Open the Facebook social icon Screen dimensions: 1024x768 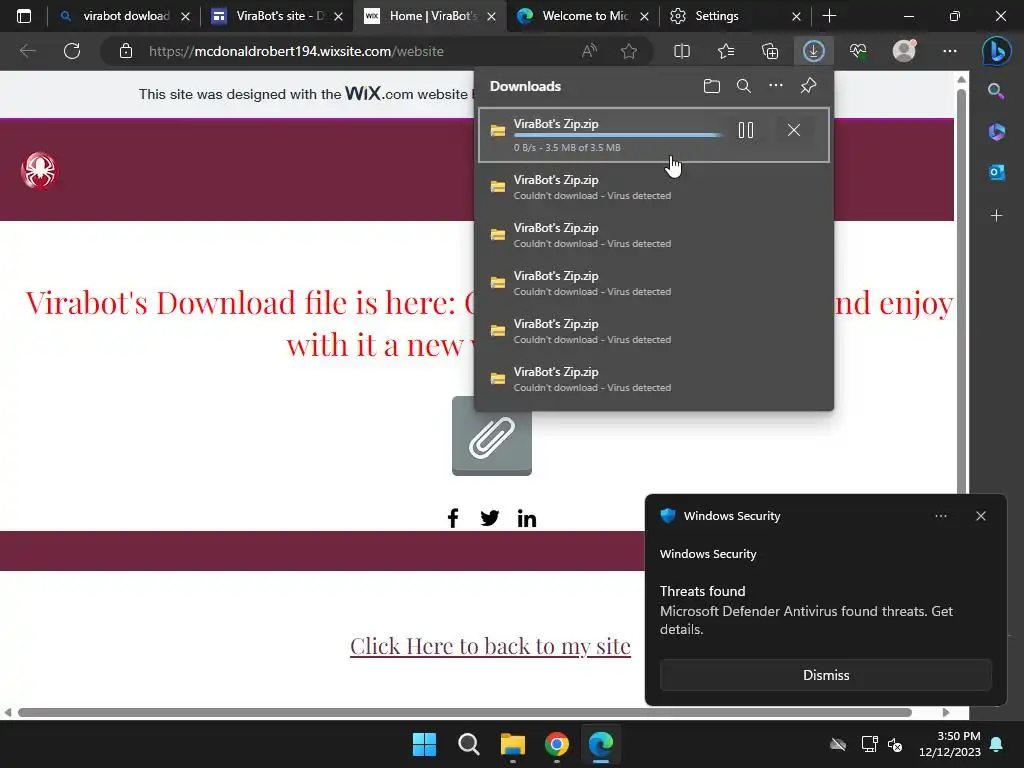[x=453, y=518]
